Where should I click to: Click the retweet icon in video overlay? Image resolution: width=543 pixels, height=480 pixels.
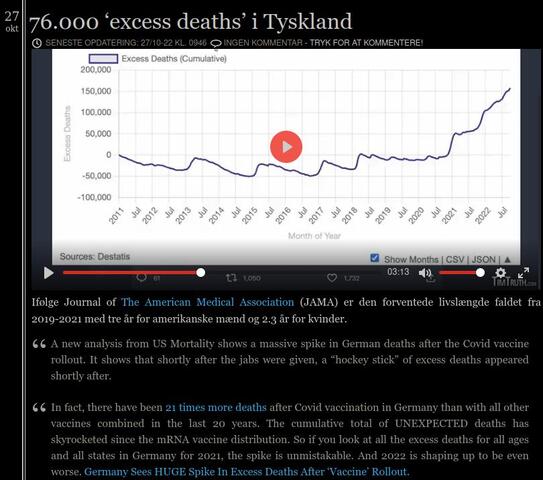[231, 278]
